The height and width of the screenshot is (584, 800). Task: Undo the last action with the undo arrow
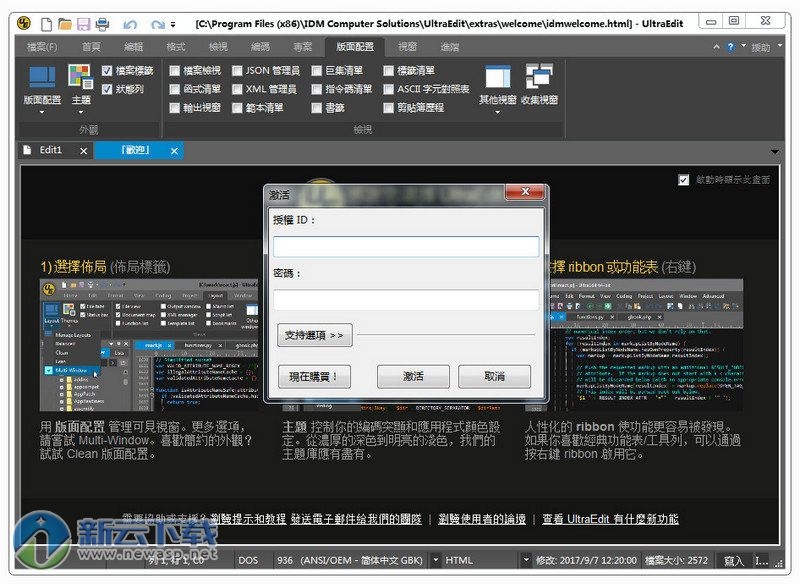tap(130, 24)
